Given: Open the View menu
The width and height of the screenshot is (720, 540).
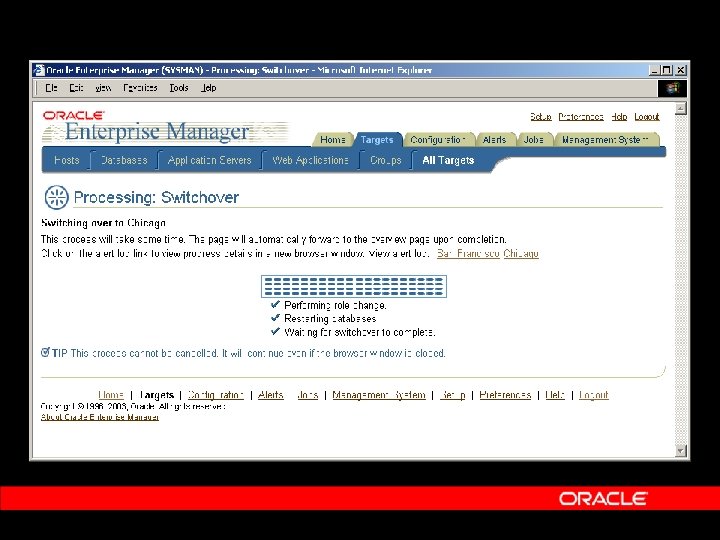Looking at the screenshot, I should coord(103,88).
